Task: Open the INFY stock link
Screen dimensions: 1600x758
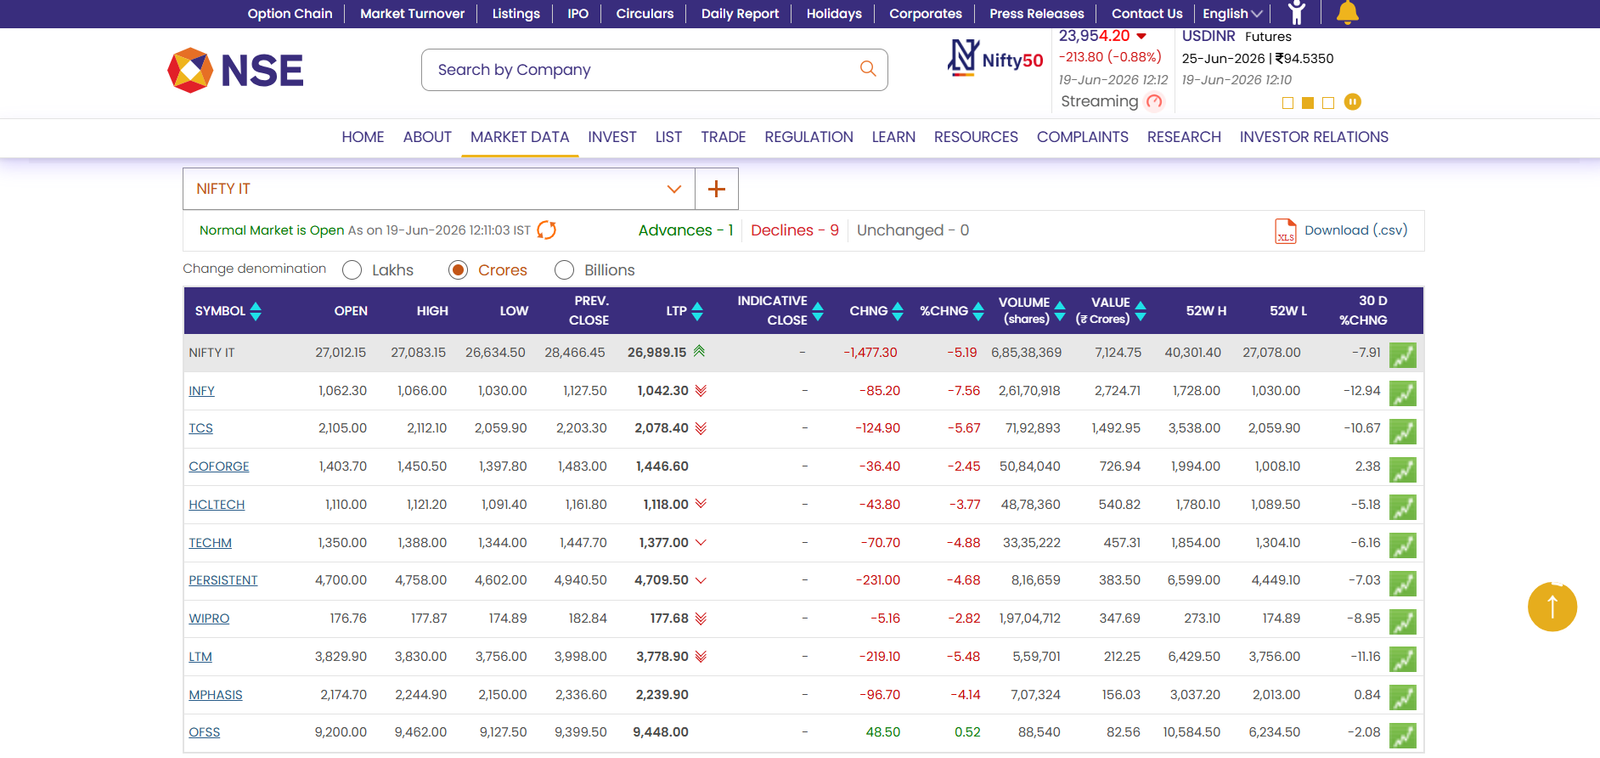Action: coord(202,391)
